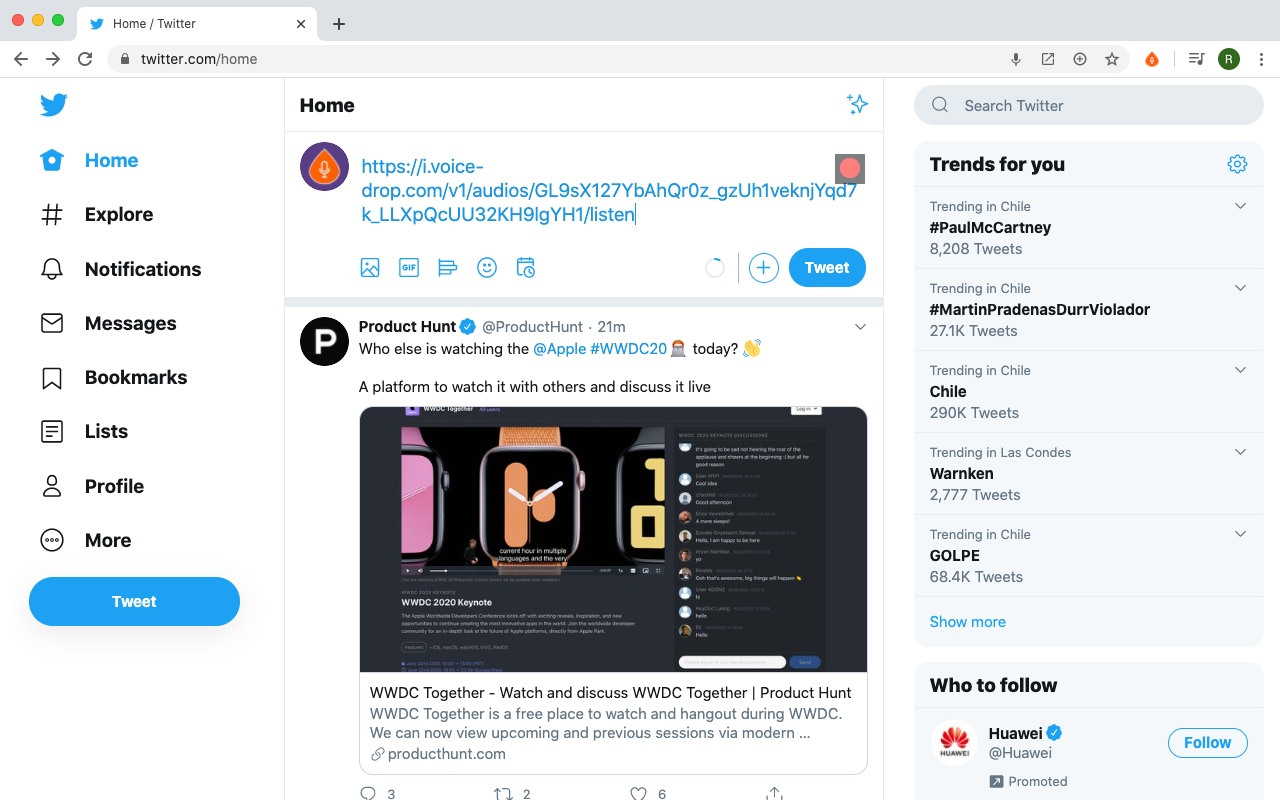Expand options for the Warnken trend
The width and height of the screenshot is (1280, 800).
[x=1240, y=452]
